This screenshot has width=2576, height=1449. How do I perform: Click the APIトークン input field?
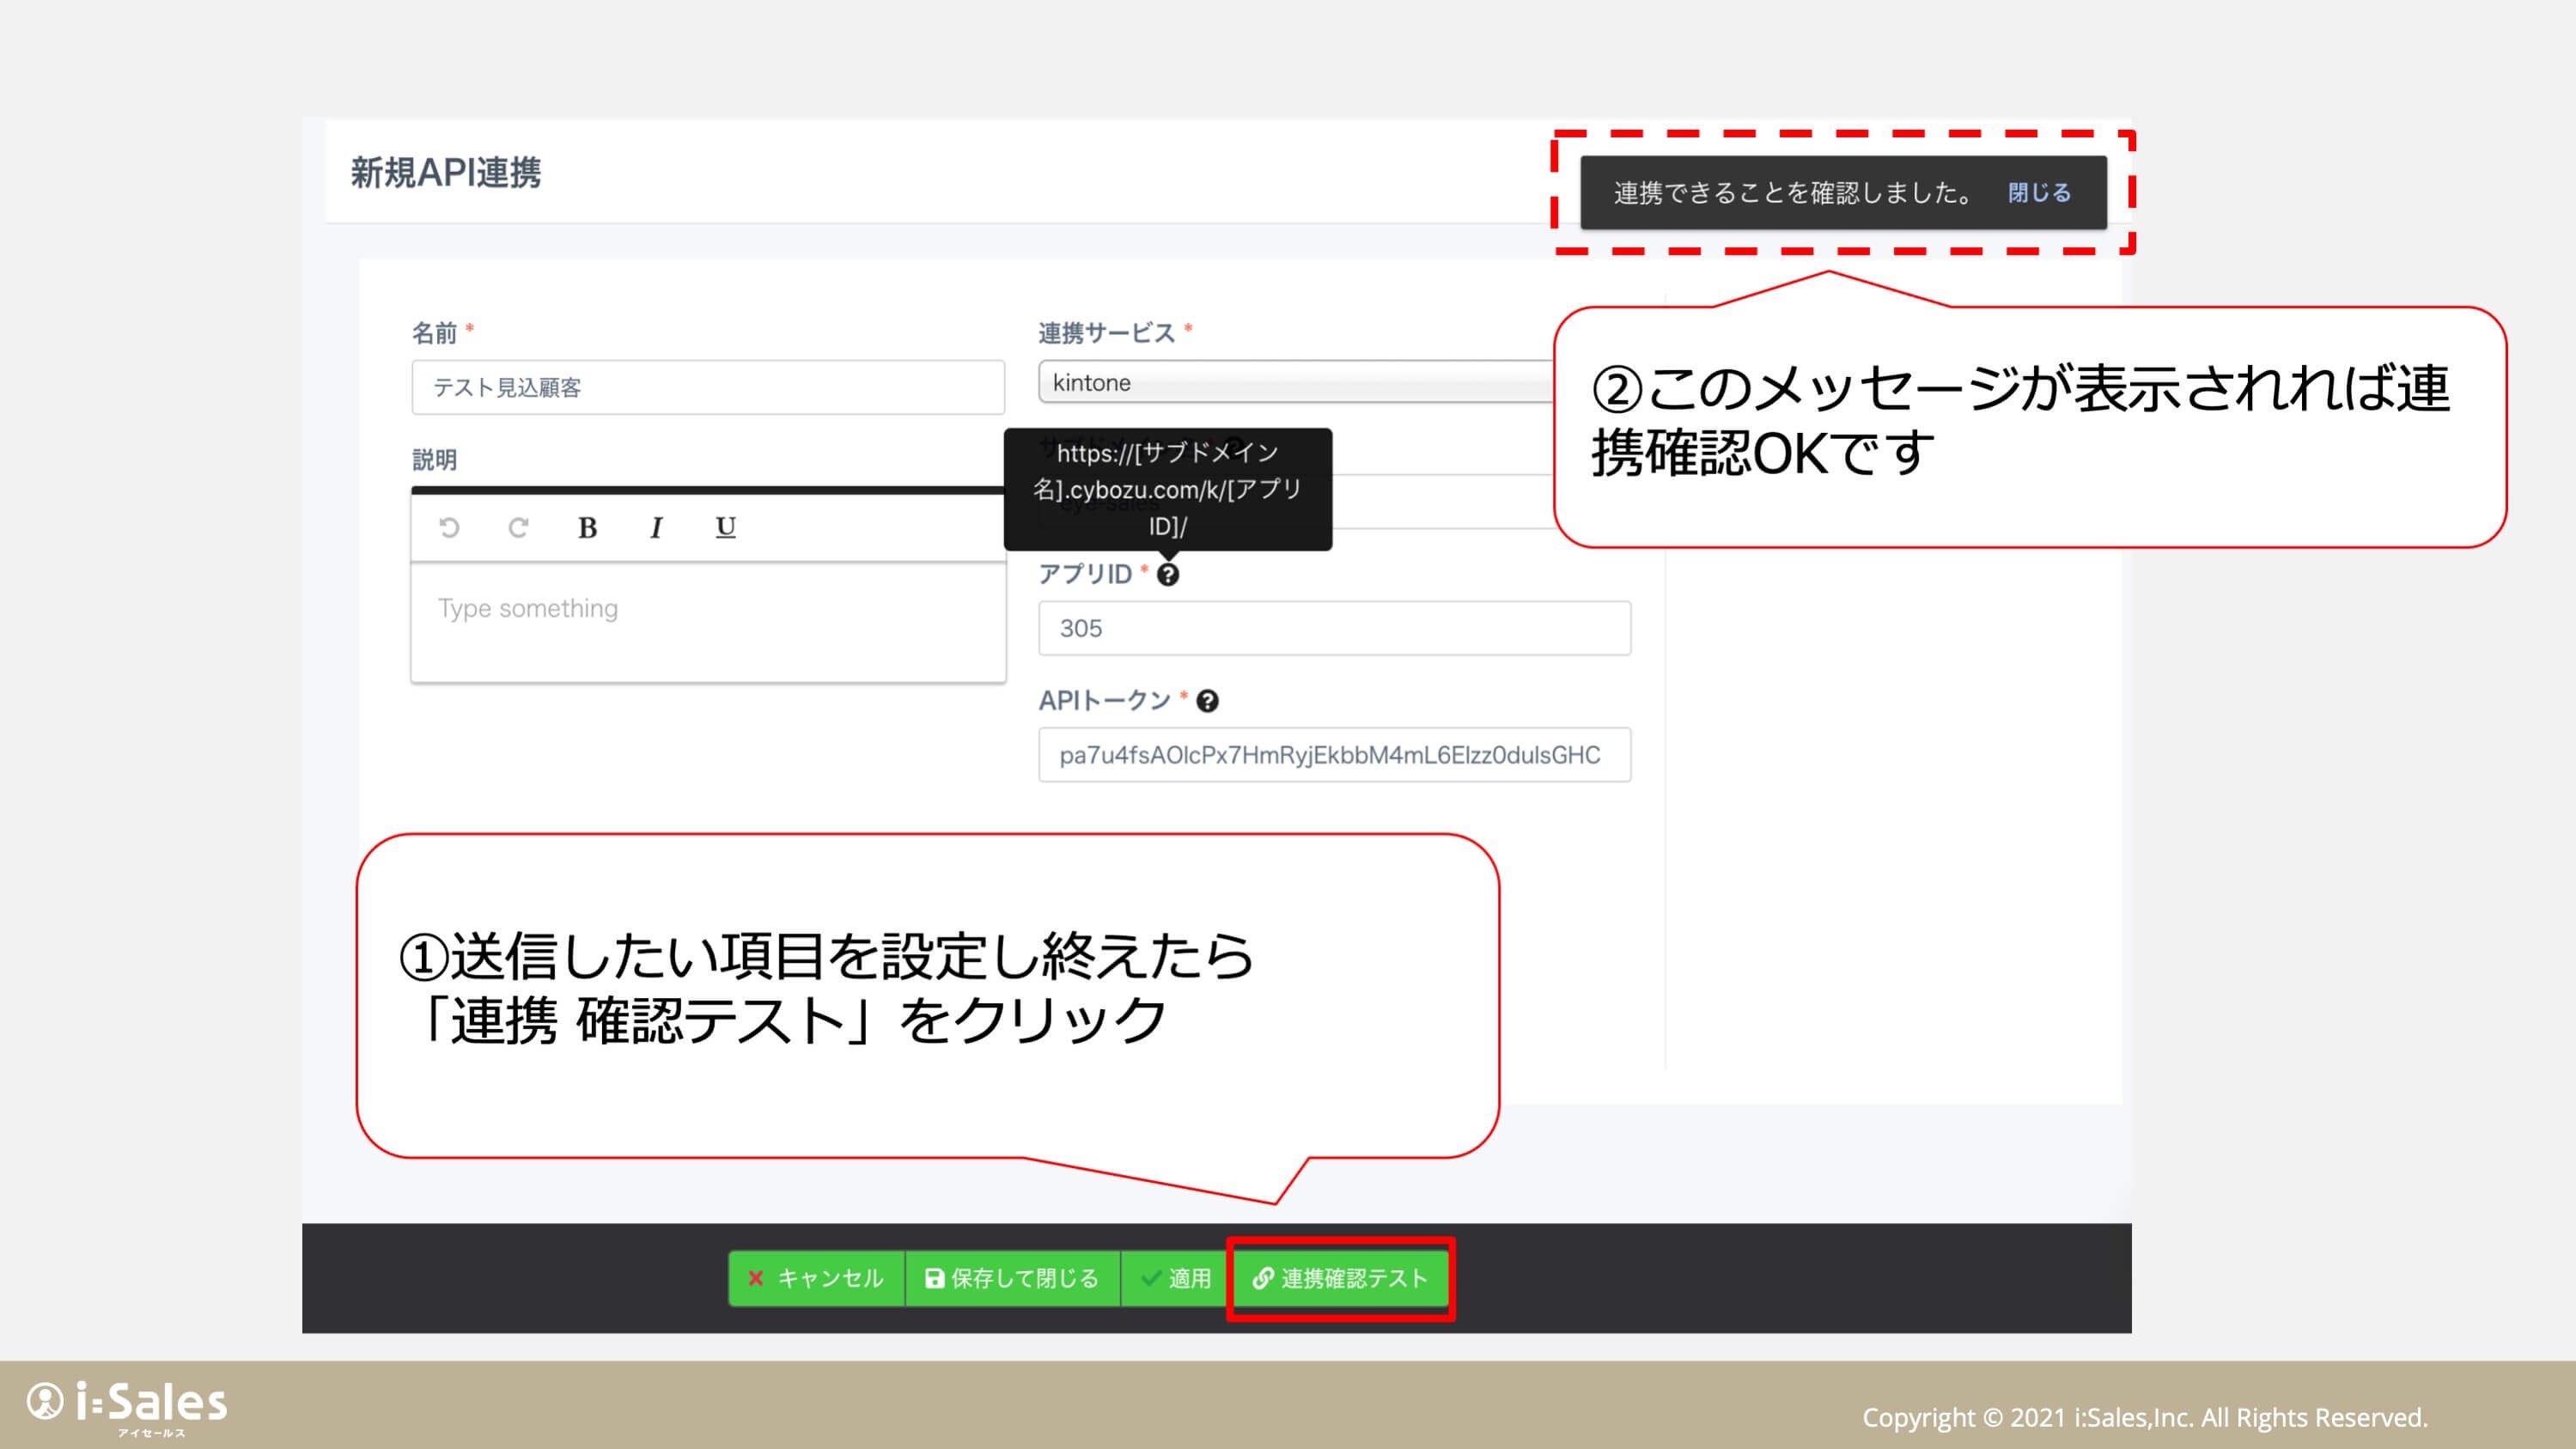pyautogui.click(x=1334, y=755)
